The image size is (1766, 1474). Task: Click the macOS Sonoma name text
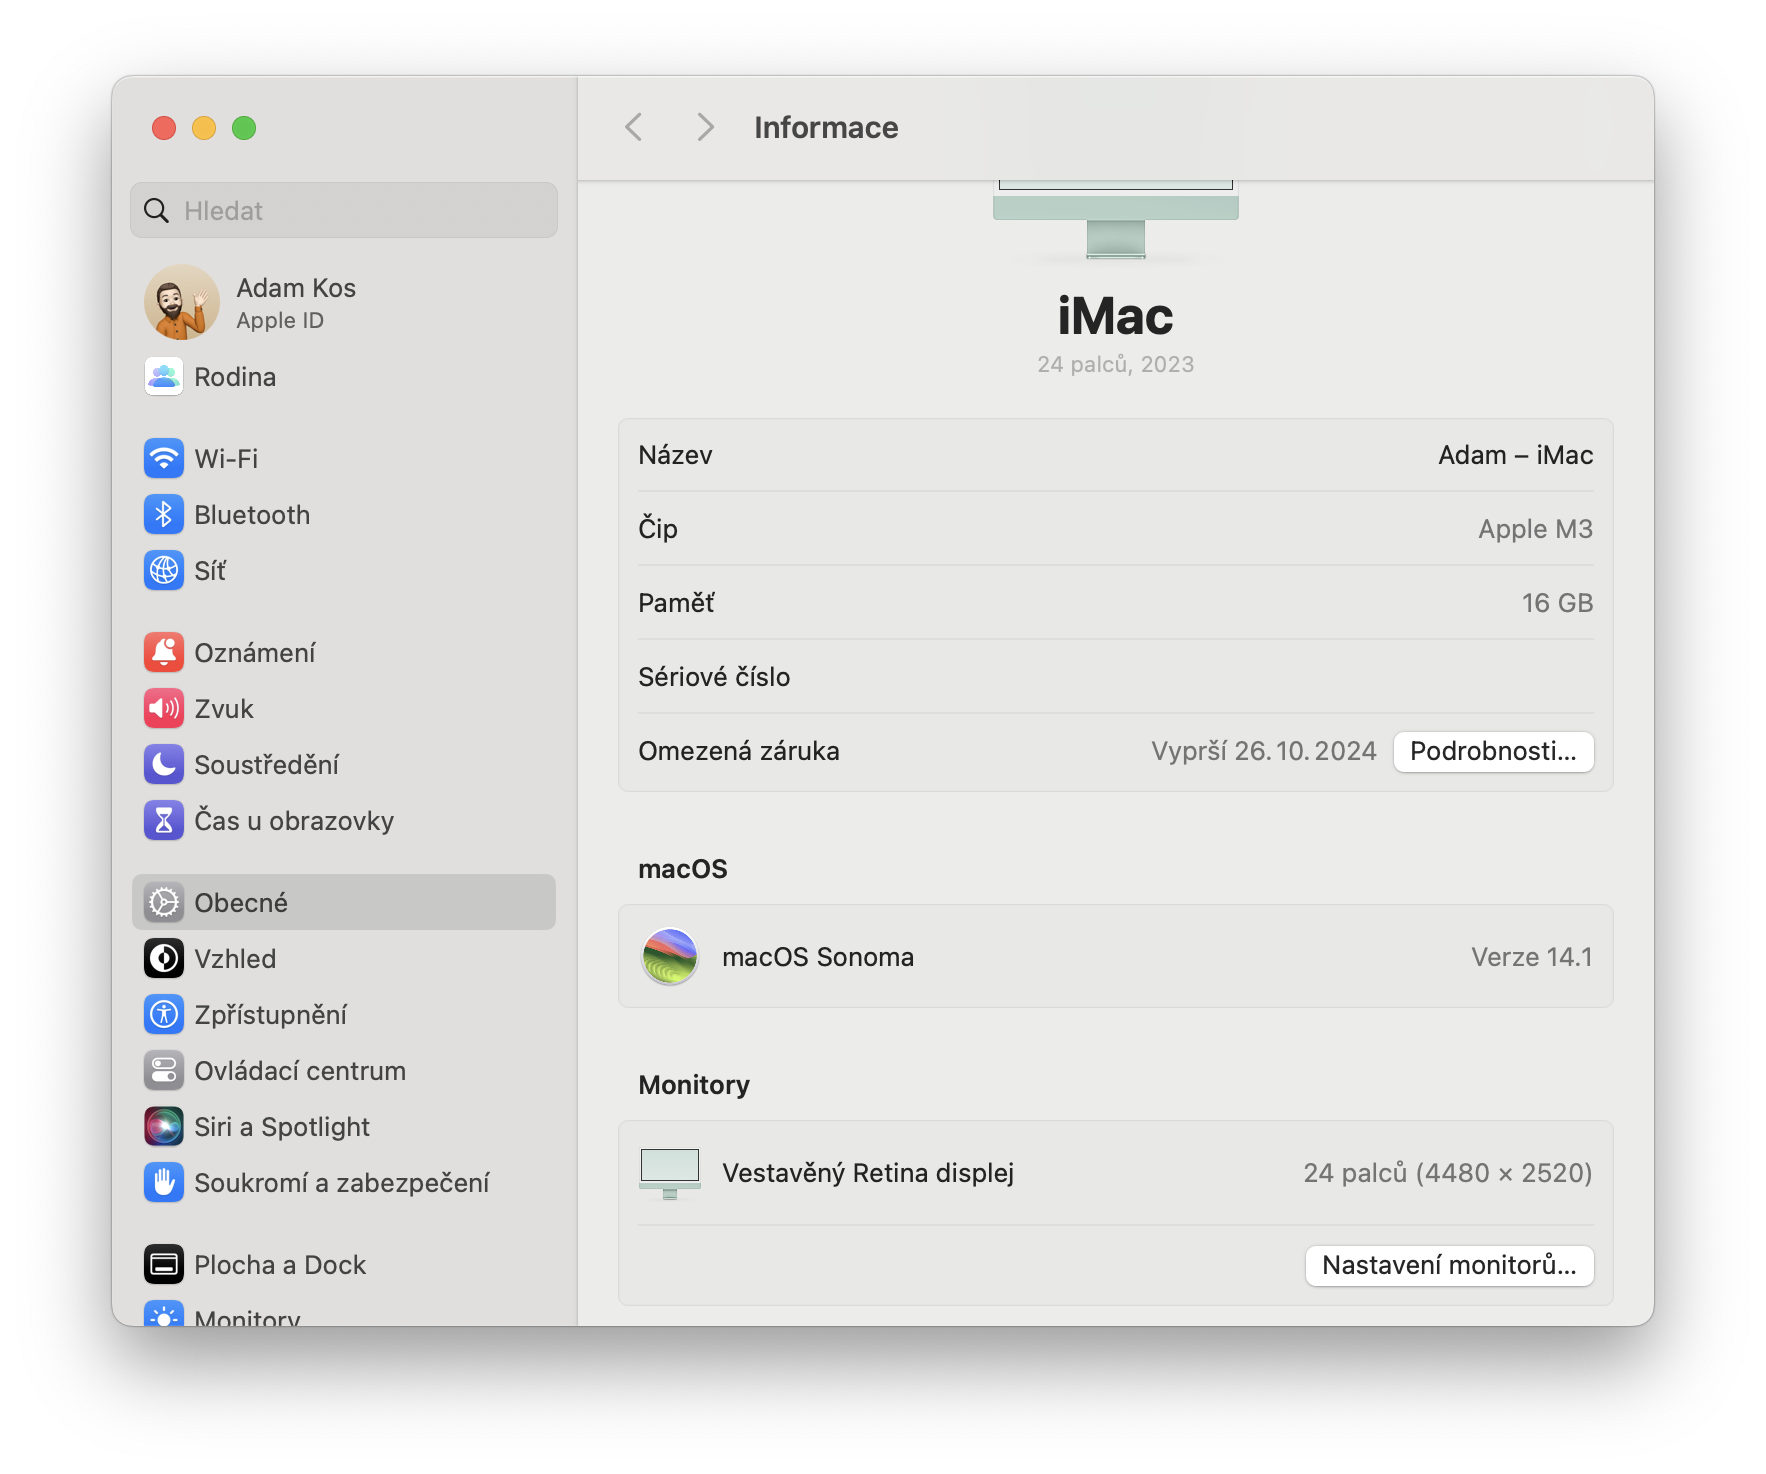click(x=818, y=957)
